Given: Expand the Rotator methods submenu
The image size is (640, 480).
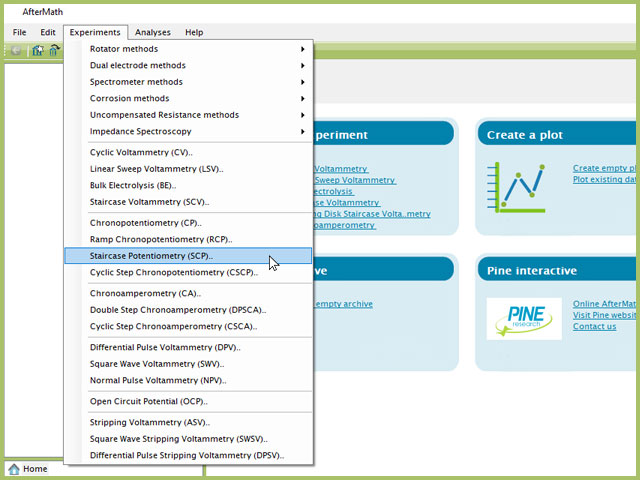Looking at the screenshot, I should pos(189,49).
